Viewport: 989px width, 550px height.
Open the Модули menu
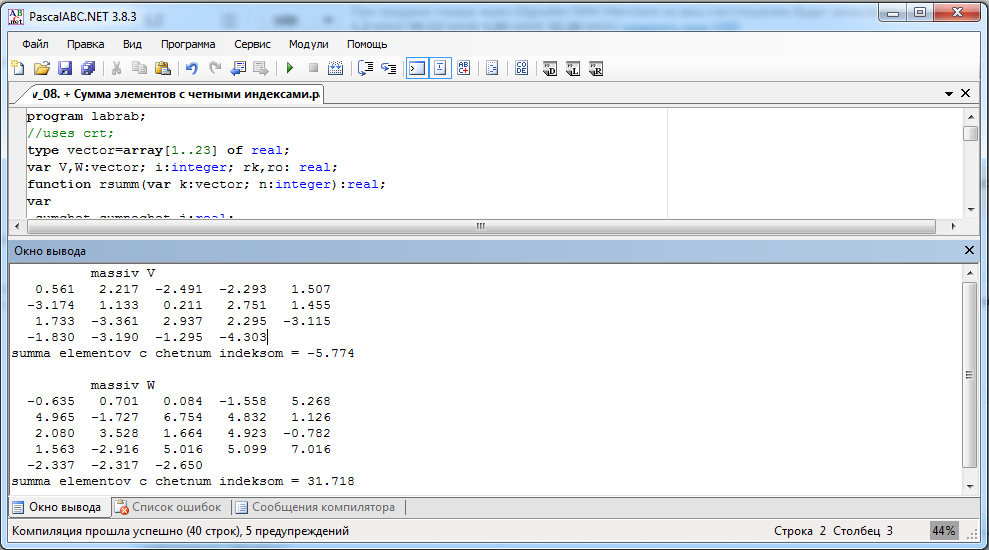[308, 44]
